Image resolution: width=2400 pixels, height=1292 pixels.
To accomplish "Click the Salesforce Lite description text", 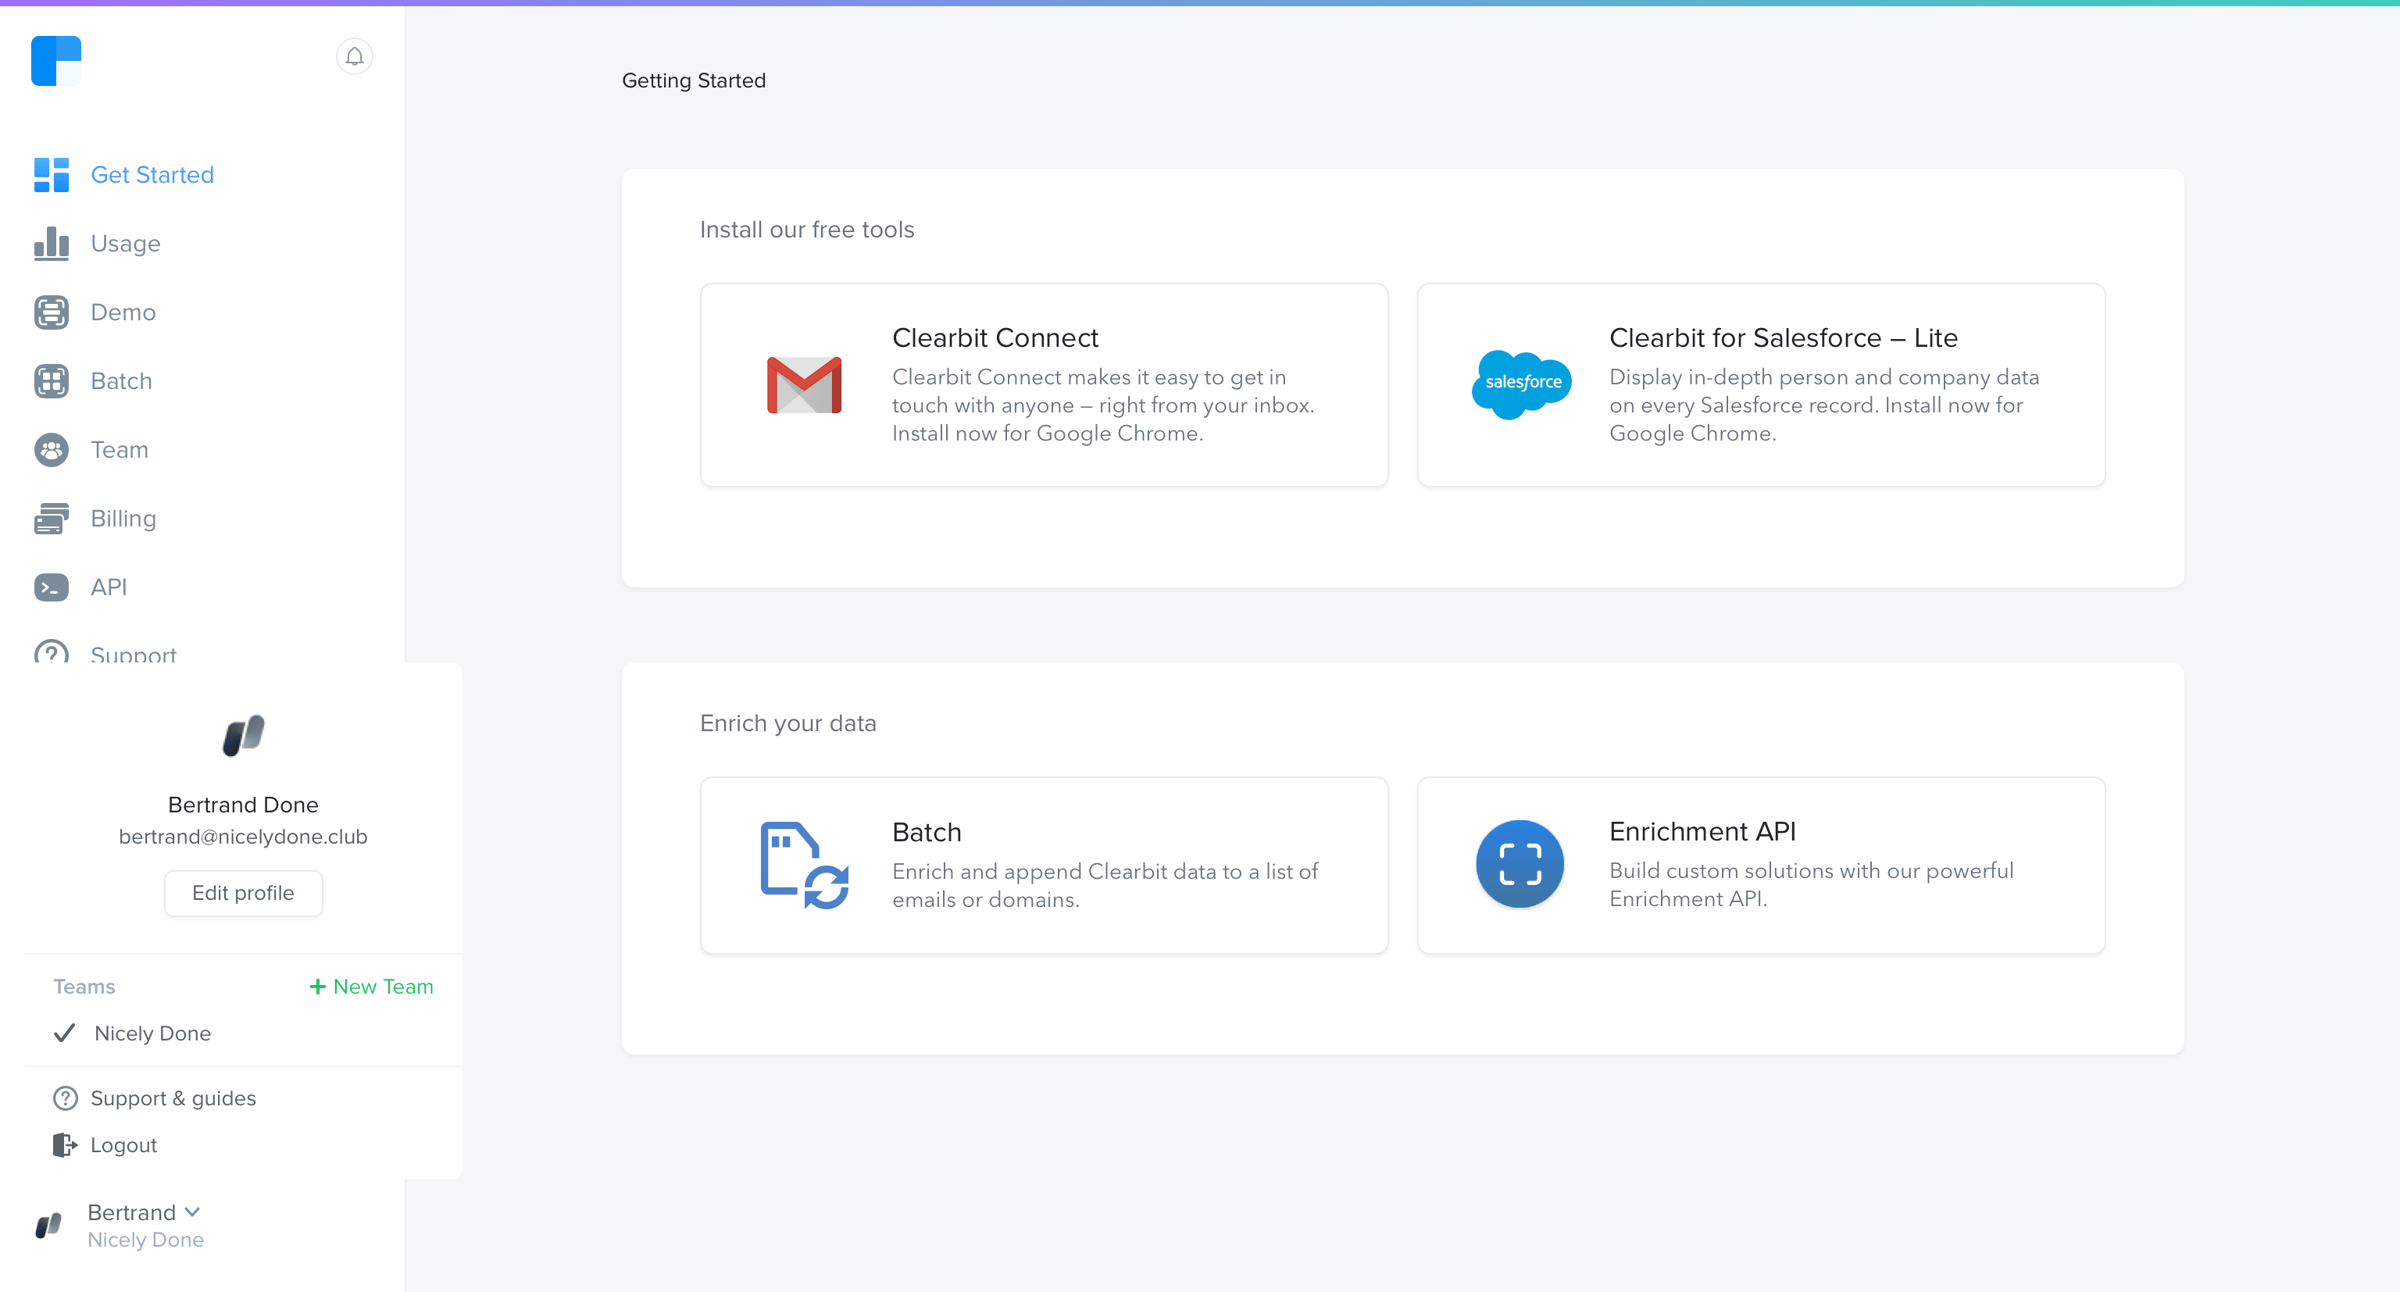I will point(1824,405).
